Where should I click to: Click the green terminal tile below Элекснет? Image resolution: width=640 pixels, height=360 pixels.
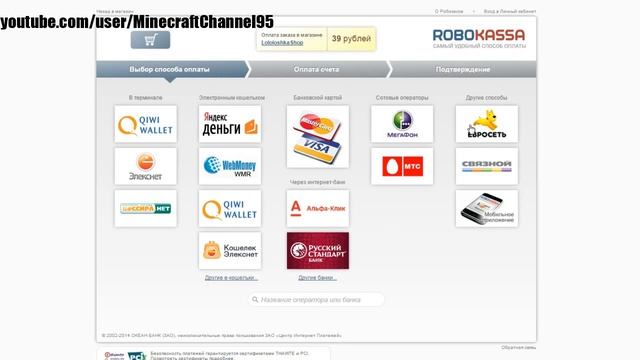click(146, 208)
